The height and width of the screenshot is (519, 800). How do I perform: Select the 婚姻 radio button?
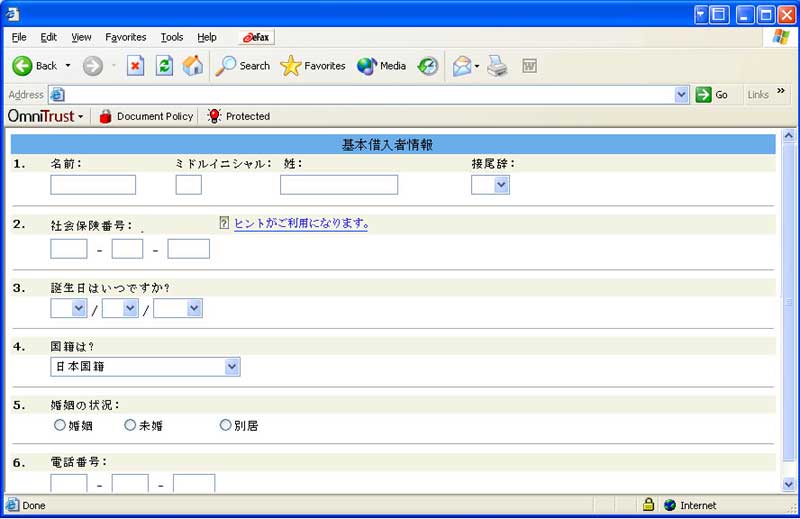click(x=60, y=425)
